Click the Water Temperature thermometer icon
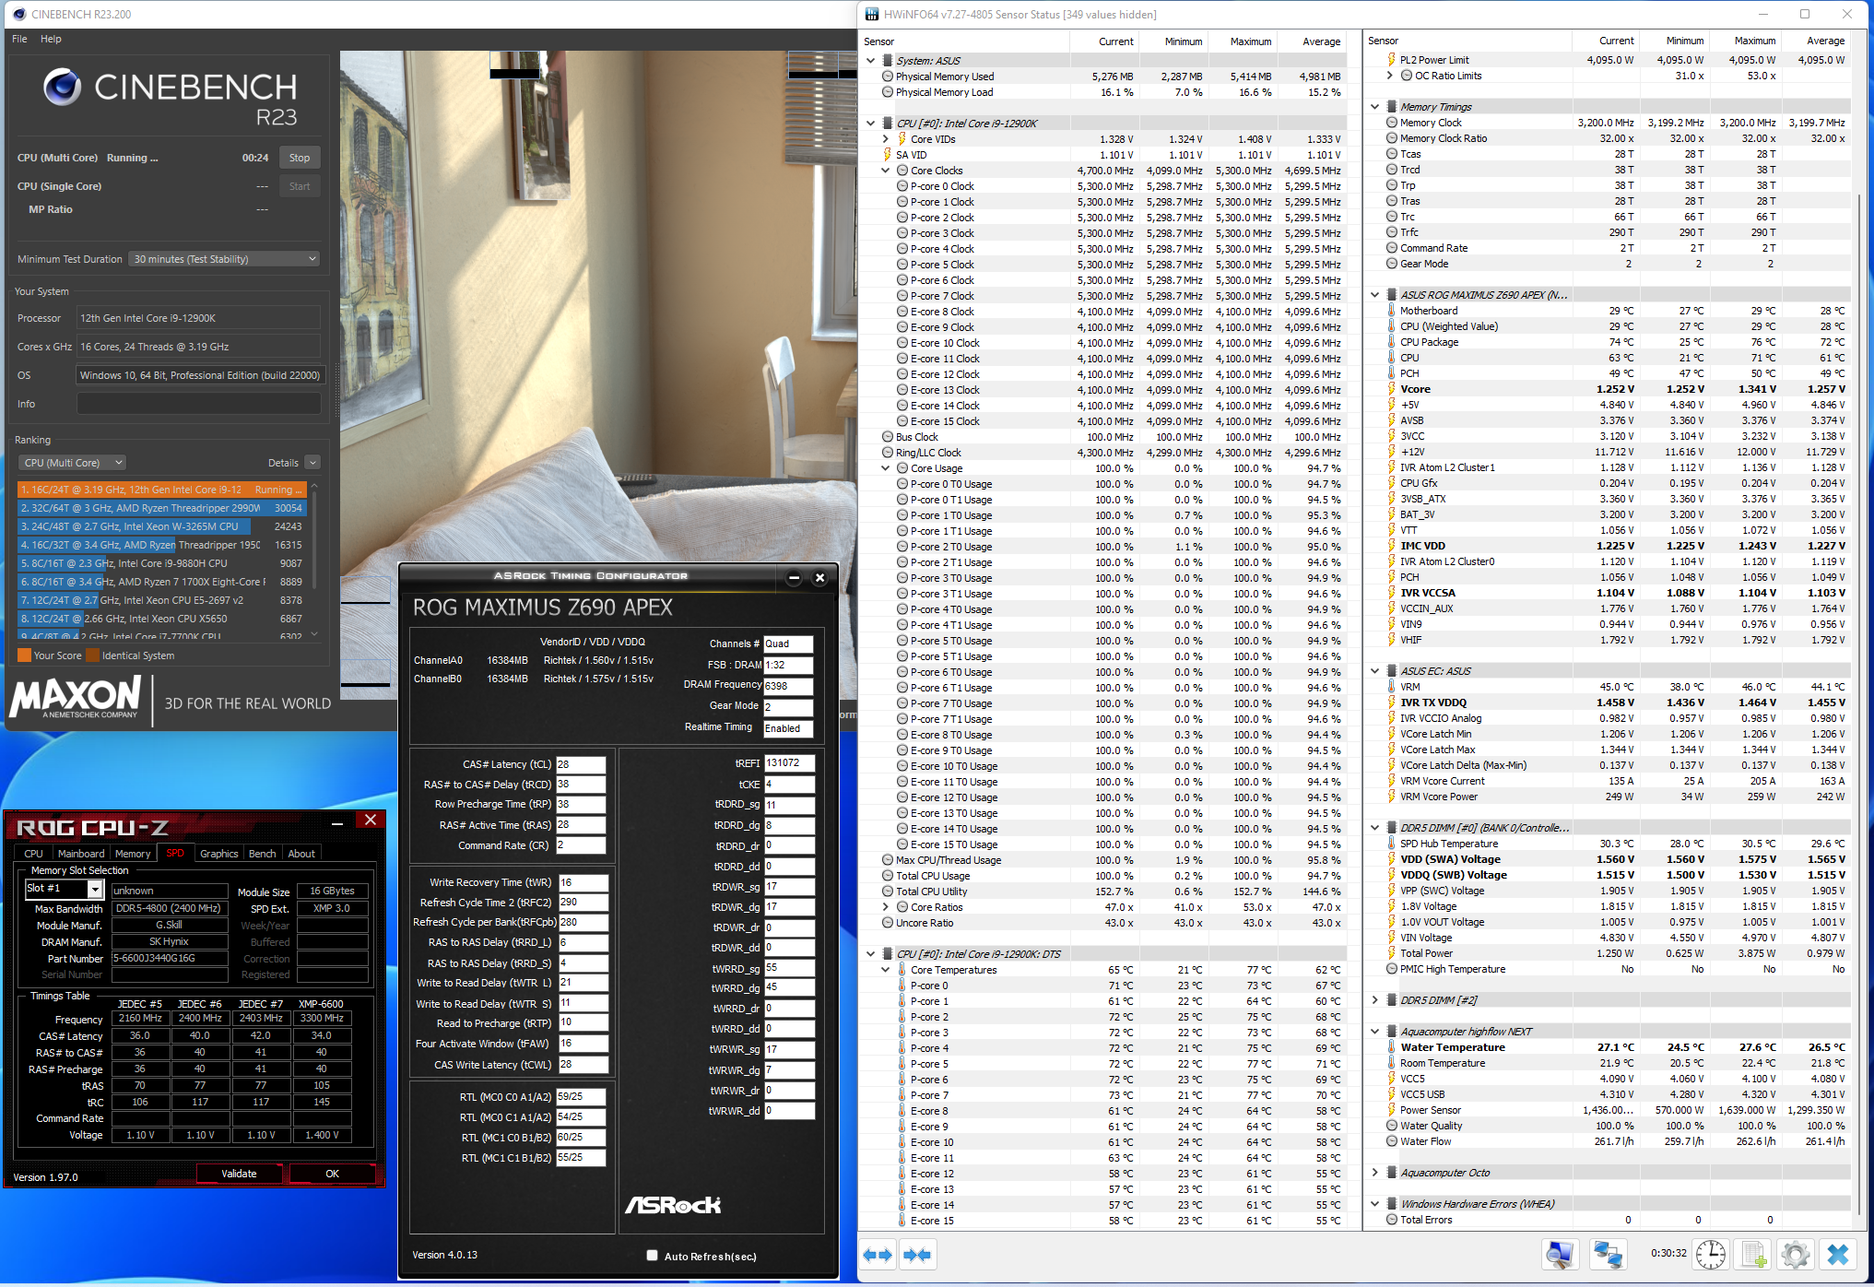 1391,1047
